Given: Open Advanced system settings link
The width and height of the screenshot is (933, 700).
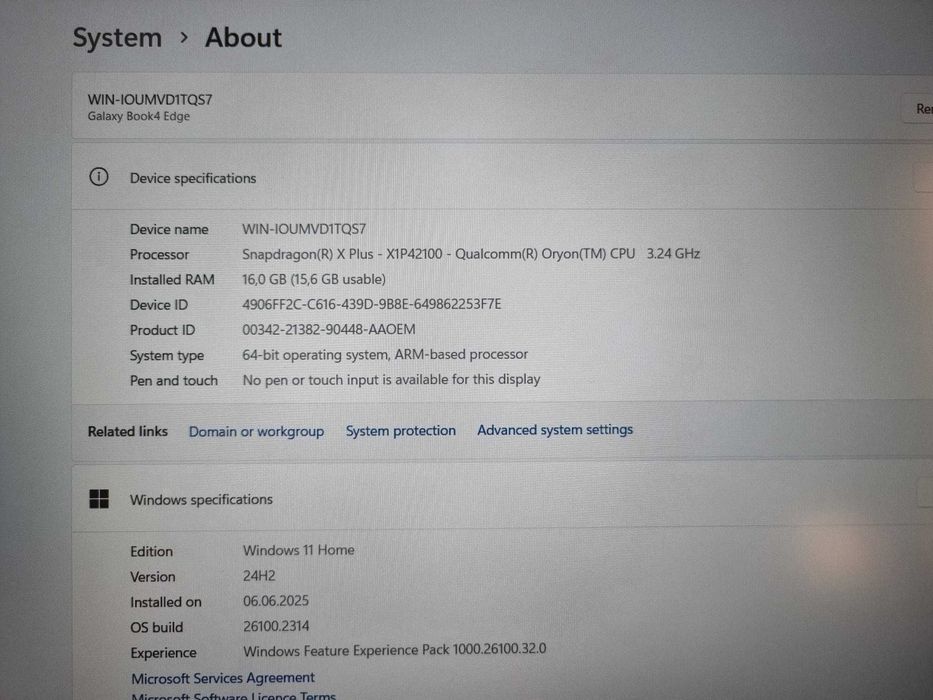Looking at the screenshot, I should pyautogui.click(x=555, y=429).
